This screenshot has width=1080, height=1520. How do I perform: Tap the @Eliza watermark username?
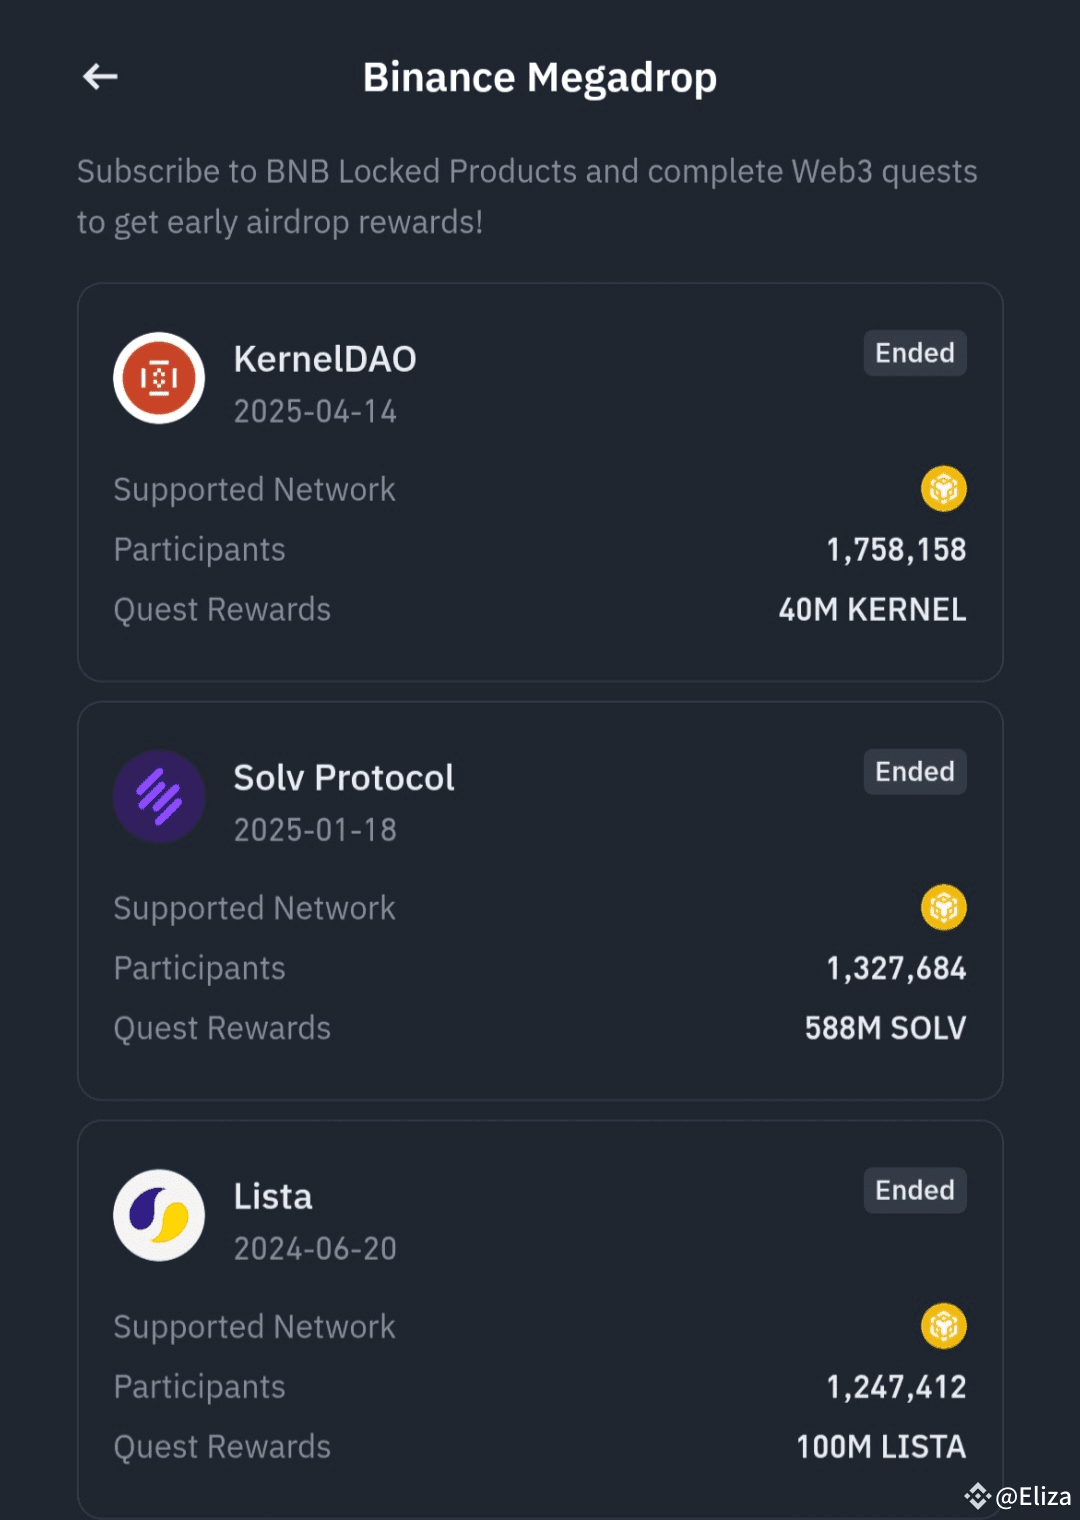click(x=1034, y=1497)
